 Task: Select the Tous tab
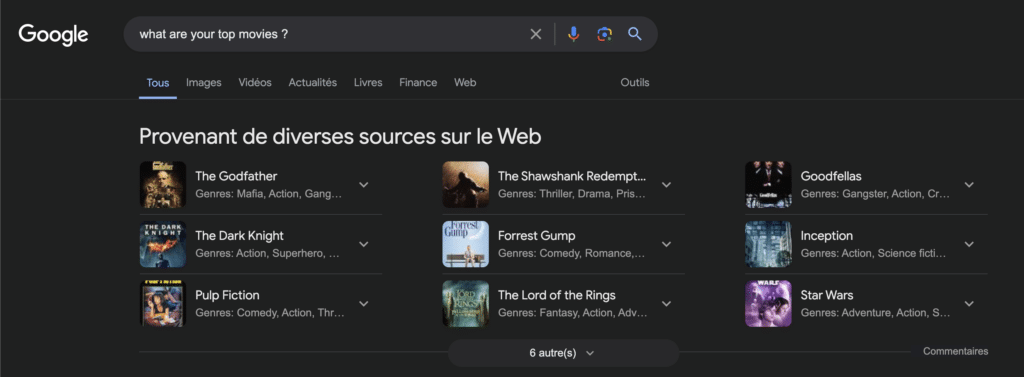click(x=157, y=83)
